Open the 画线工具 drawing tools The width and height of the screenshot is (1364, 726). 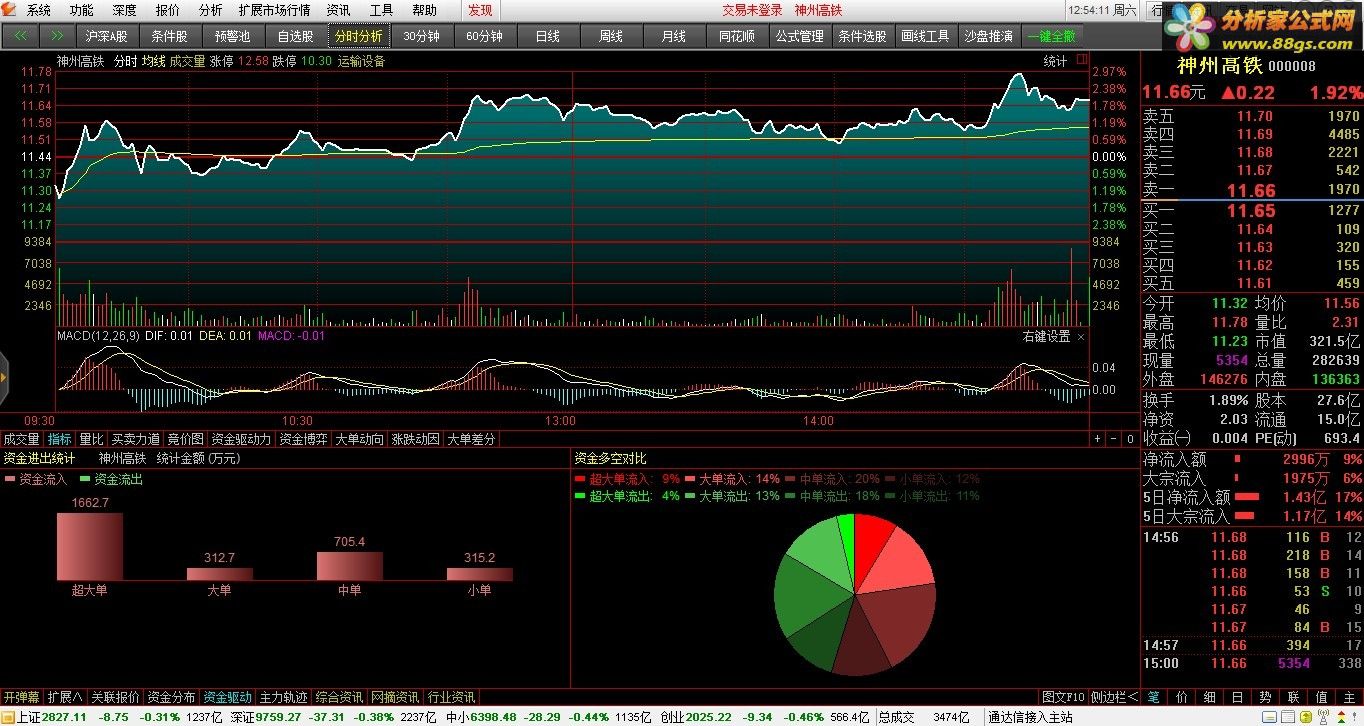tap(926, 36)
